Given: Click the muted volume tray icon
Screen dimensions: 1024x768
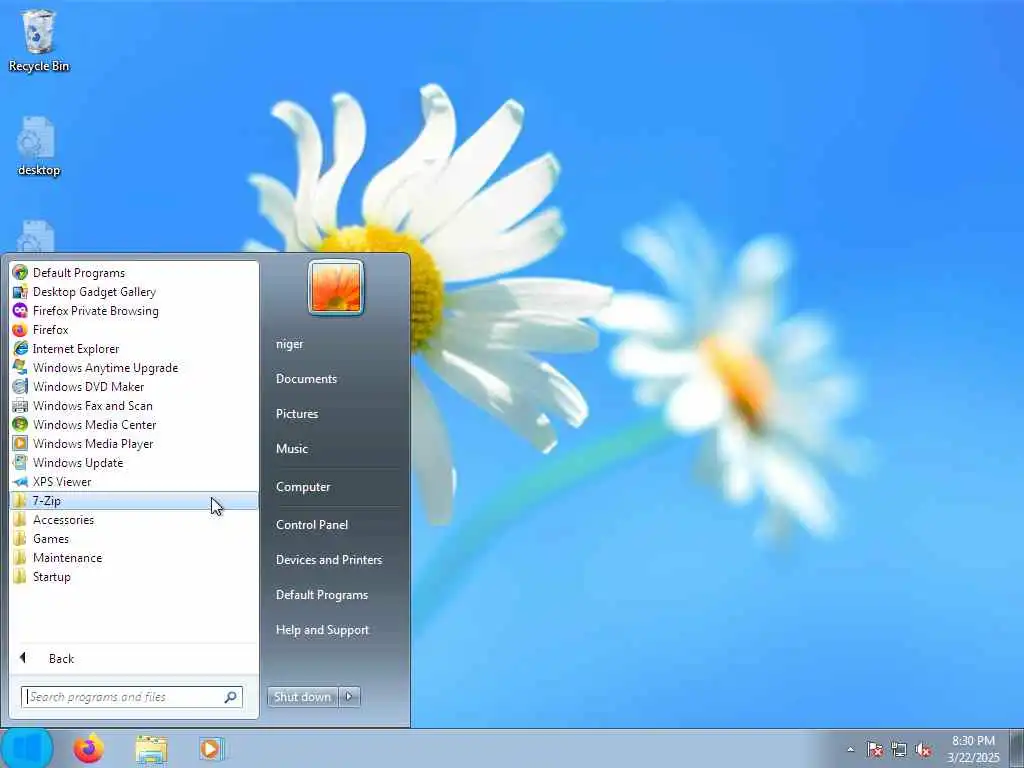Looking at the screenshot, I should tap(923, 749).
